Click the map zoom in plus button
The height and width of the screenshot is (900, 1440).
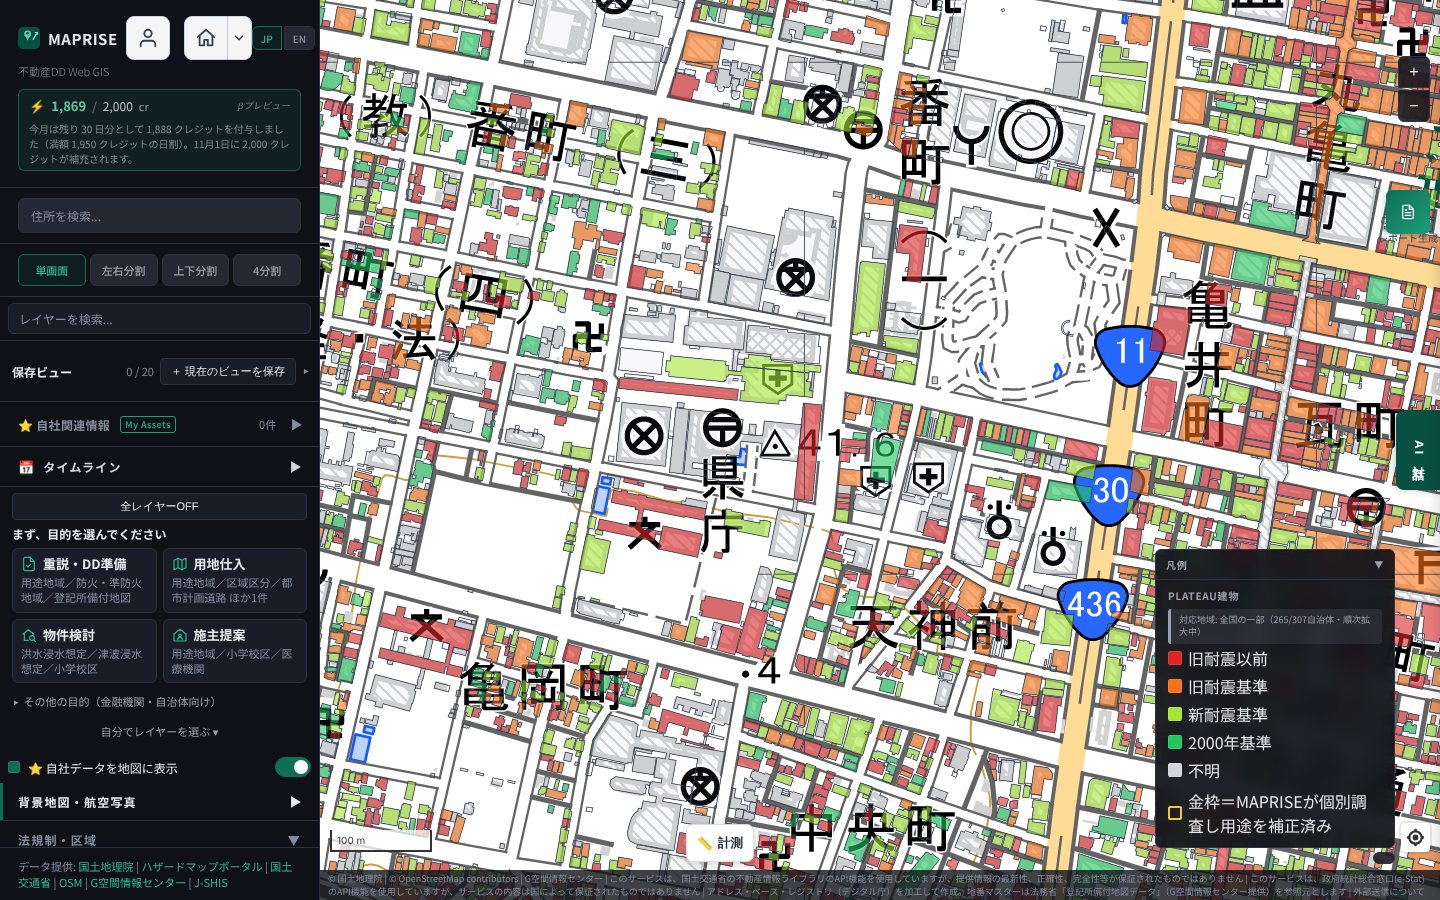click(1414, 72)
